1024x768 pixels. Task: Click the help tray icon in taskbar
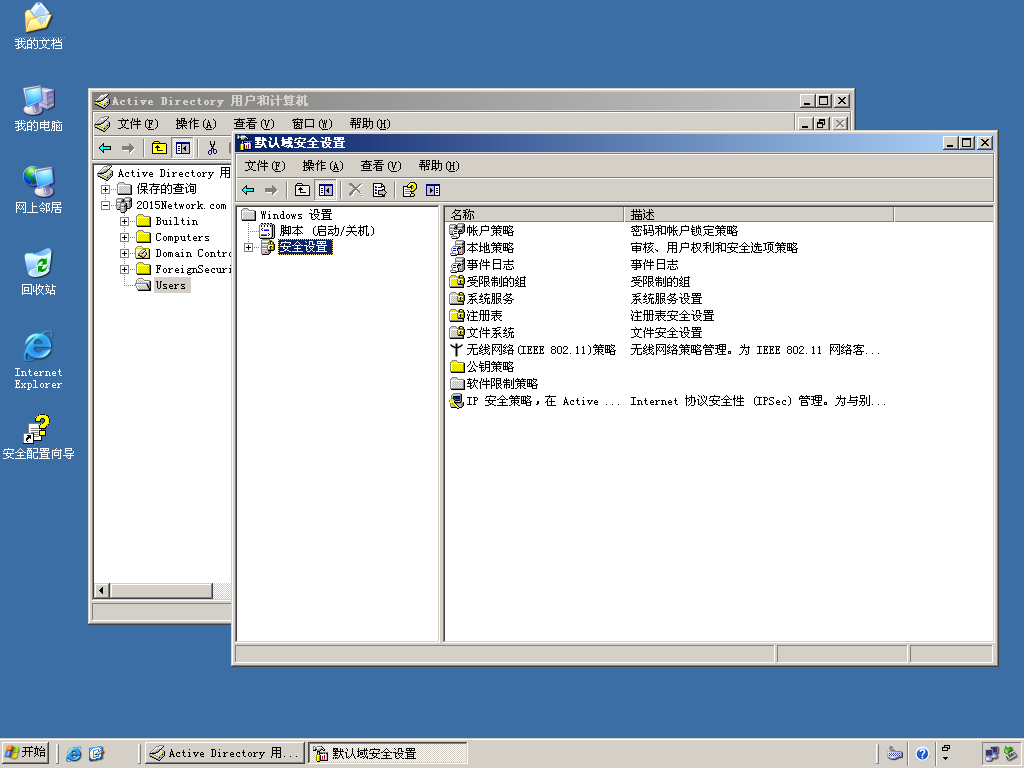pos(922,754)
